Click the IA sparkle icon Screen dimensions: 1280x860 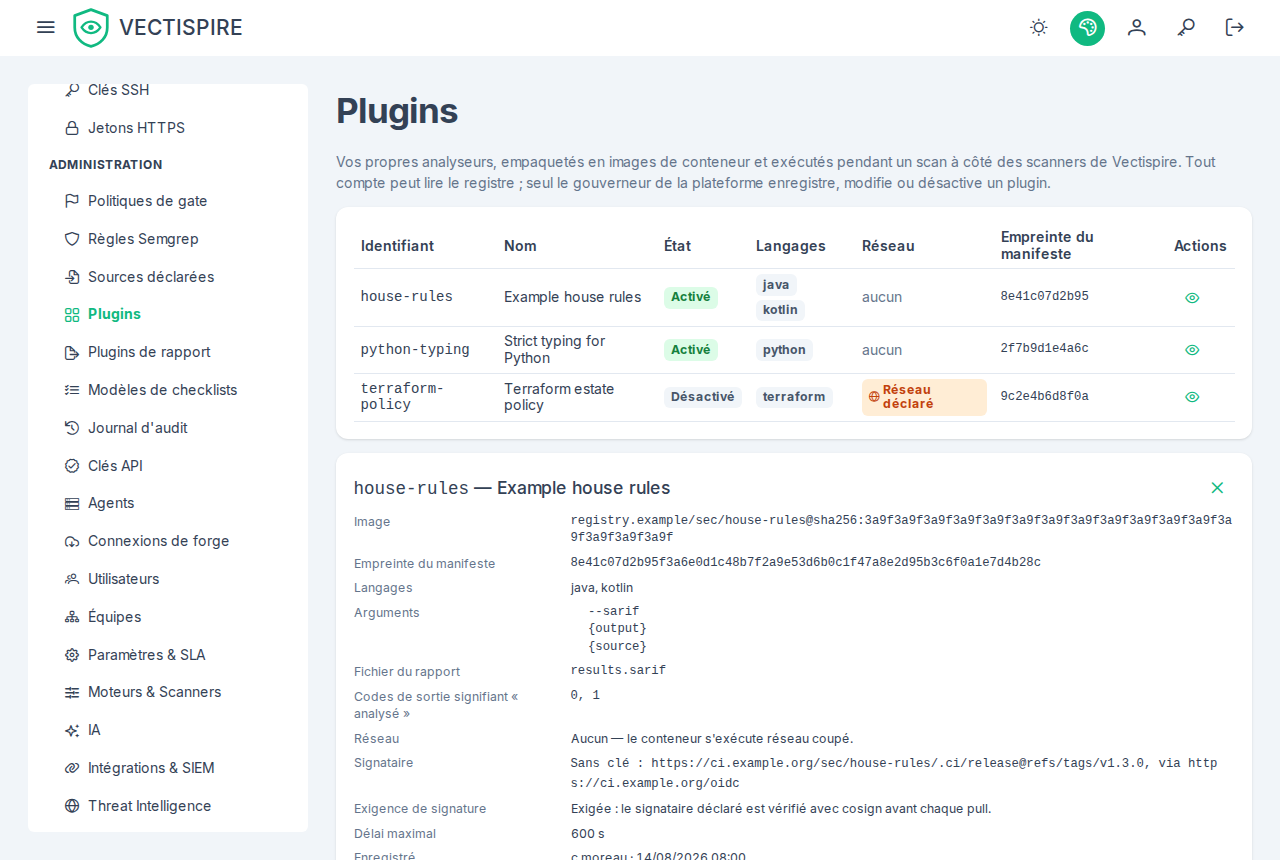tap(72, 730)
